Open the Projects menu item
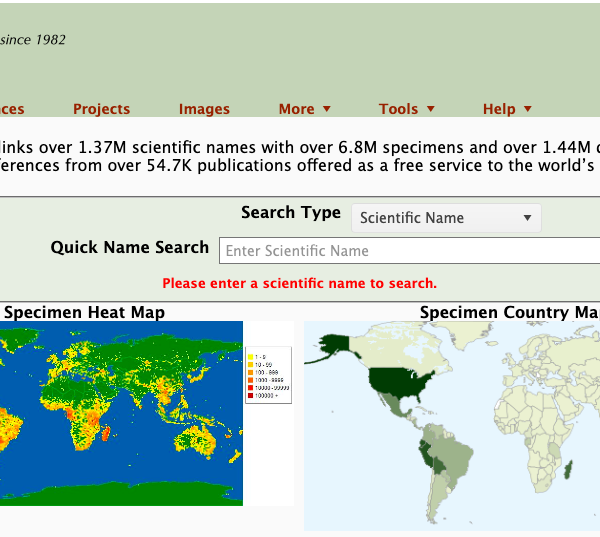This screenshot has width=600, height=537. coord(101,109)
